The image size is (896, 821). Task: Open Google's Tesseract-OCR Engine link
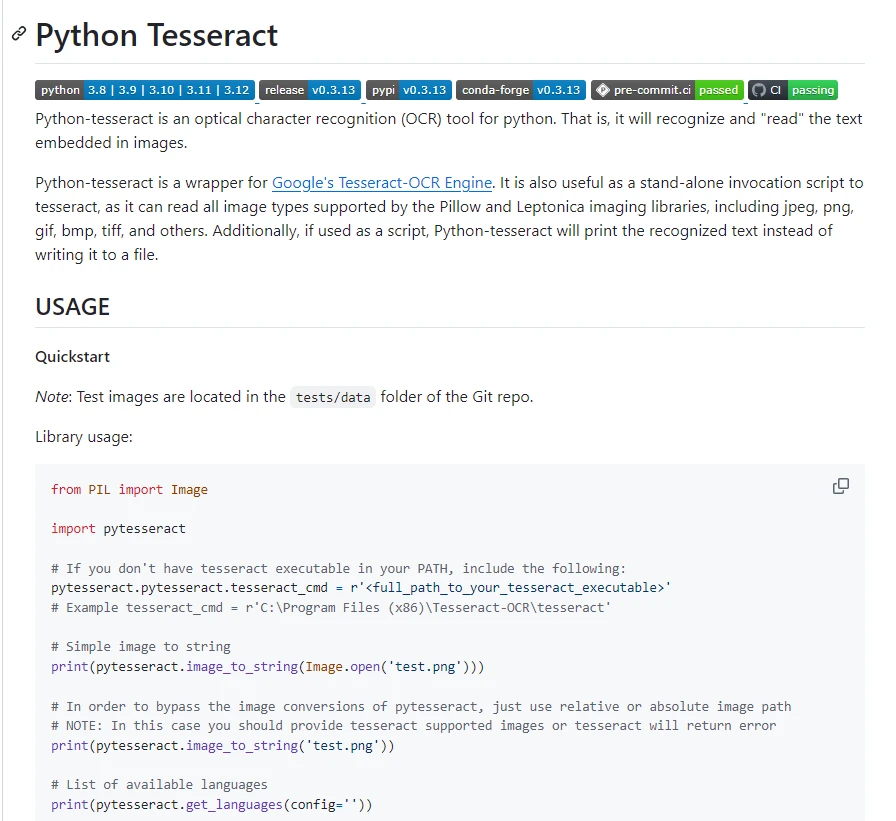point(382,183)
